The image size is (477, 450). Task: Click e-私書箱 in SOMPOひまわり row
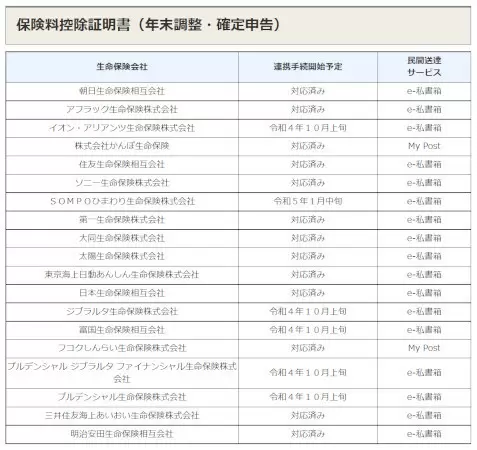pyautogui.click(x=424, y=201)
